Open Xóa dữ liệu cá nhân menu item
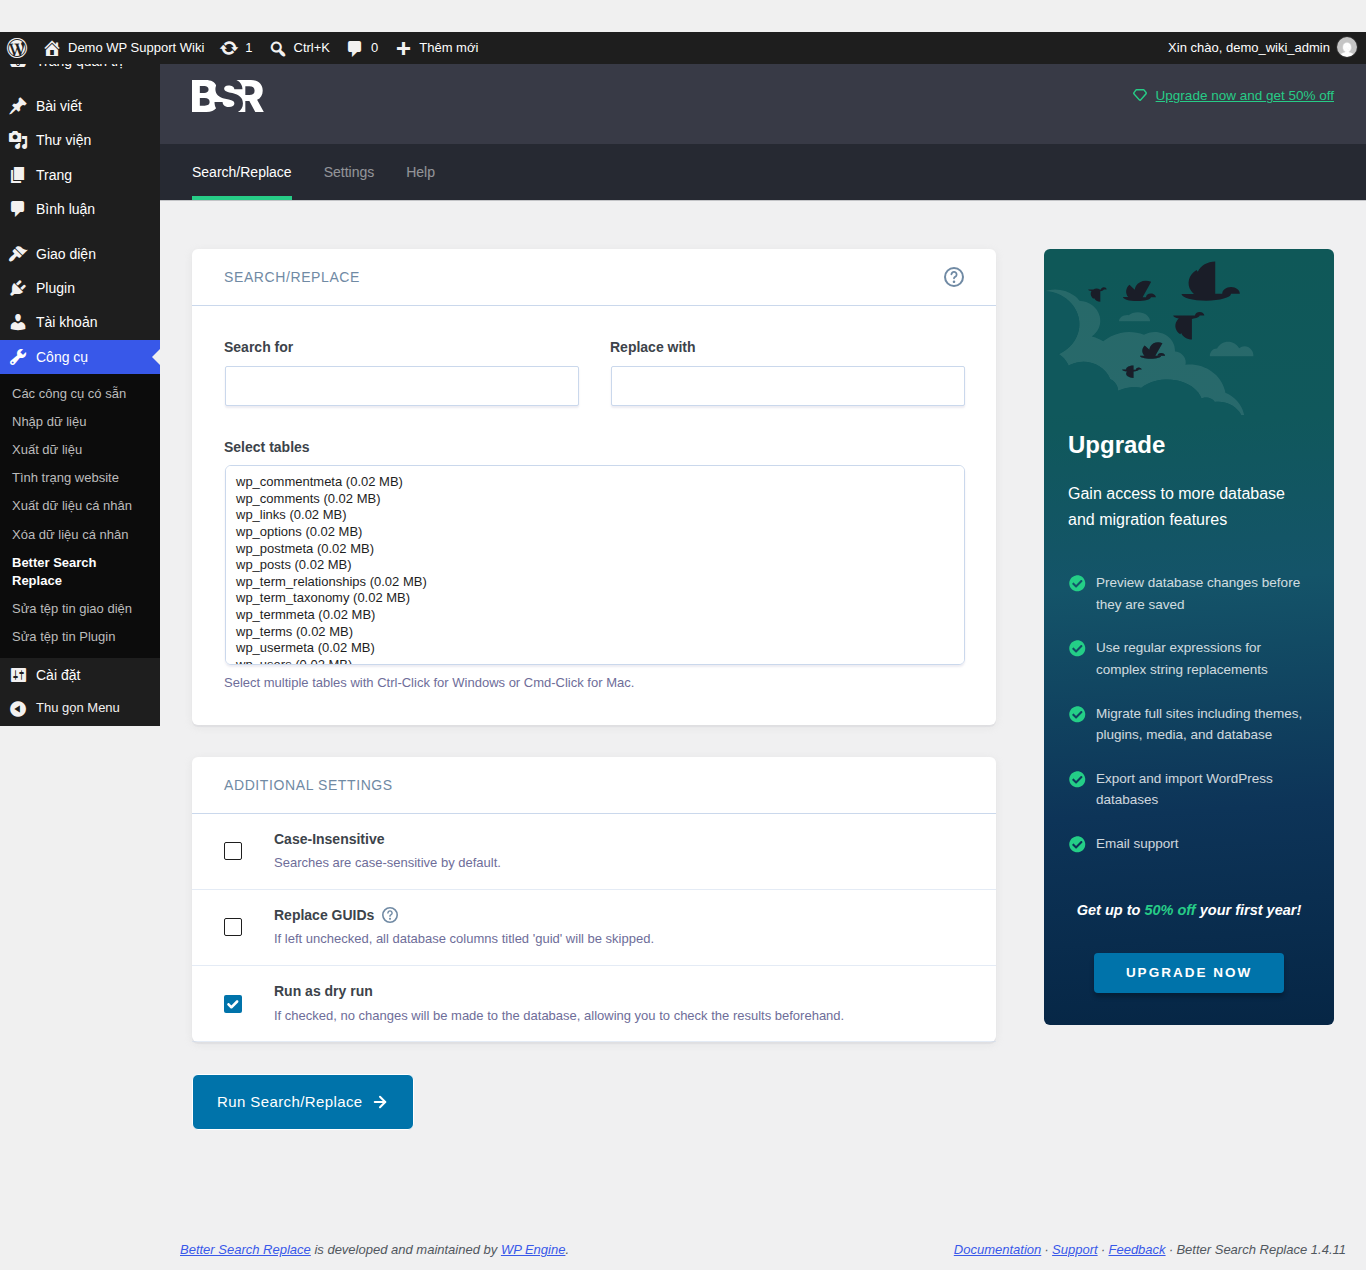Viewport: 1366px width, 1270px height. click(70, 535)
